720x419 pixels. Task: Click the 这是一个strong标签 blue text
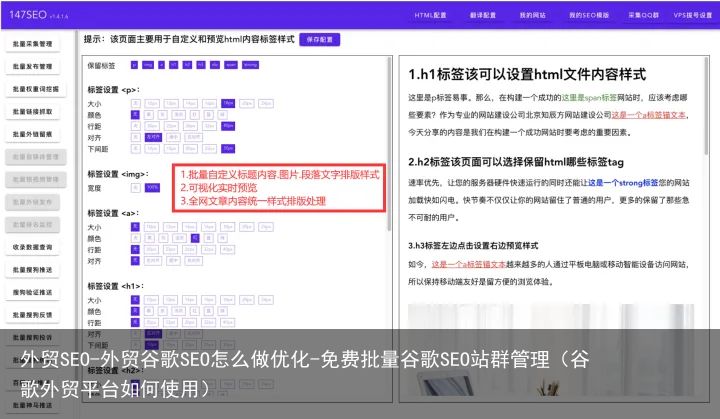coord(623,183)
